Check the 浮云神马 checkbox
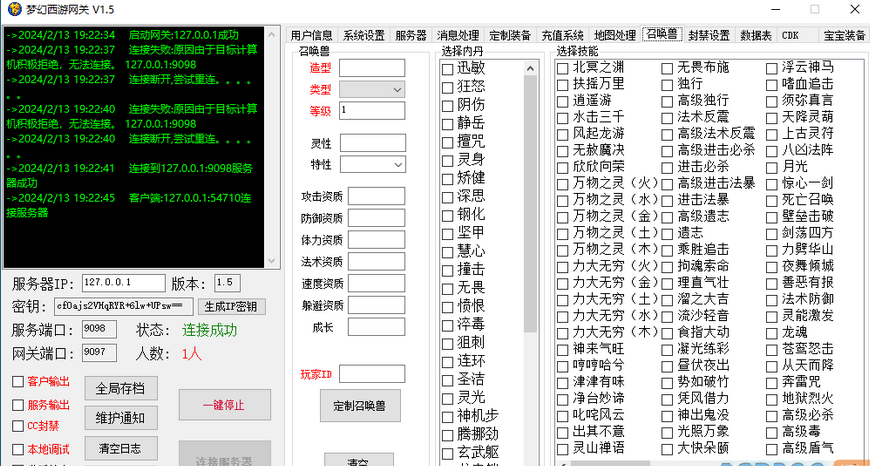Screen dimensions: 870x466 (x=771, y=68)
